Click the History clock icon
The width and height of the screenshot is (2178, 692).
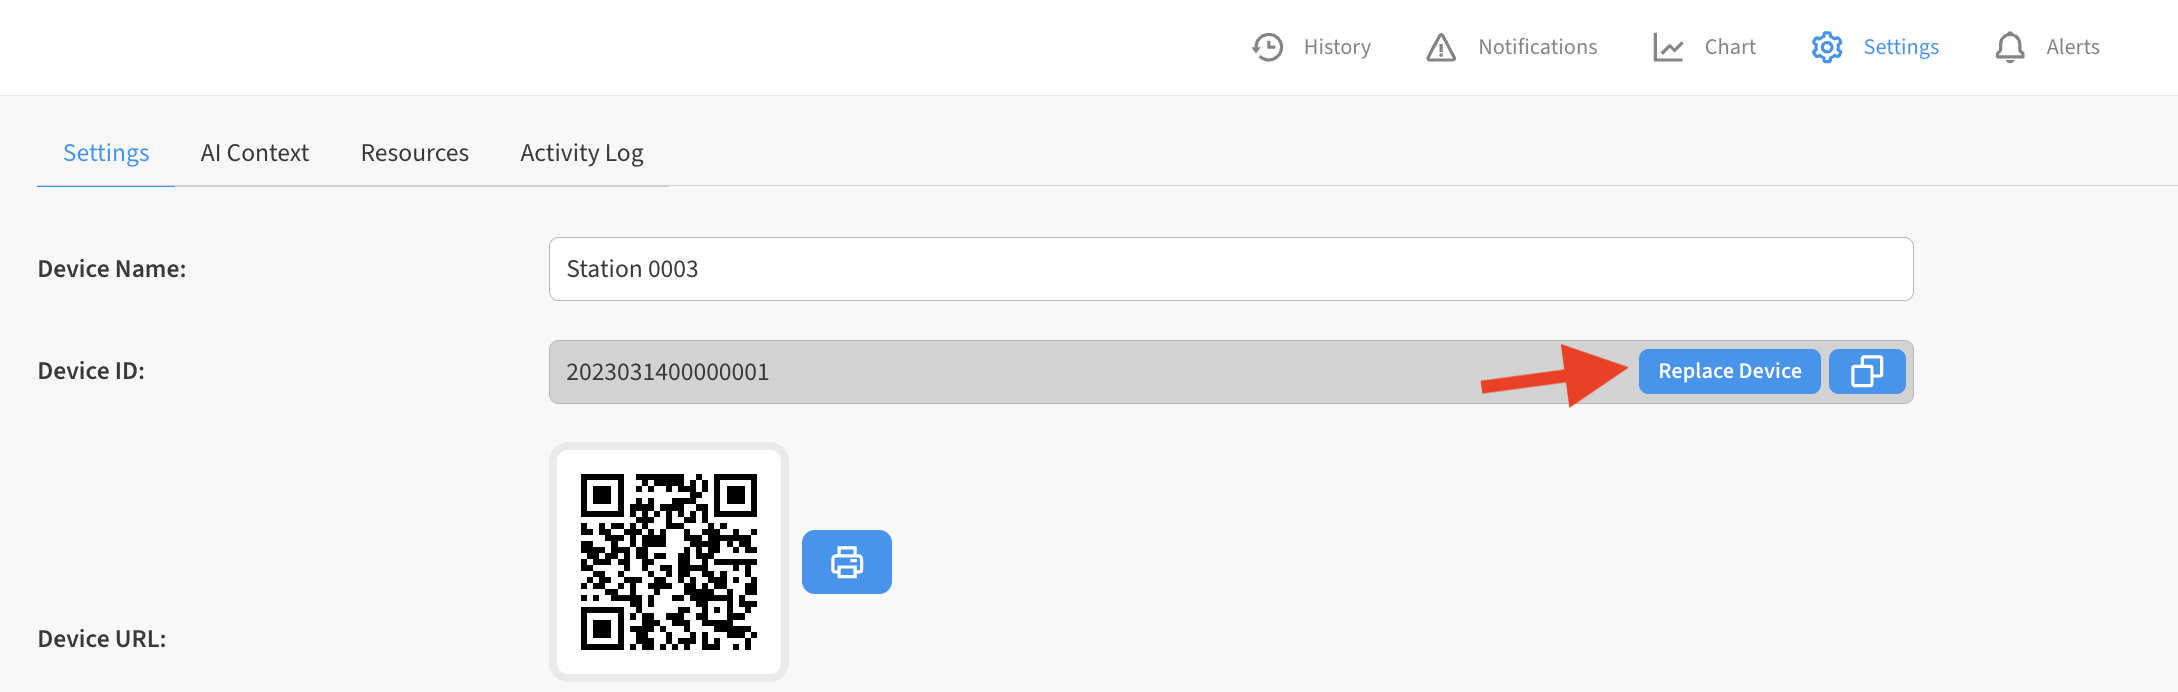click(1266, 46)
